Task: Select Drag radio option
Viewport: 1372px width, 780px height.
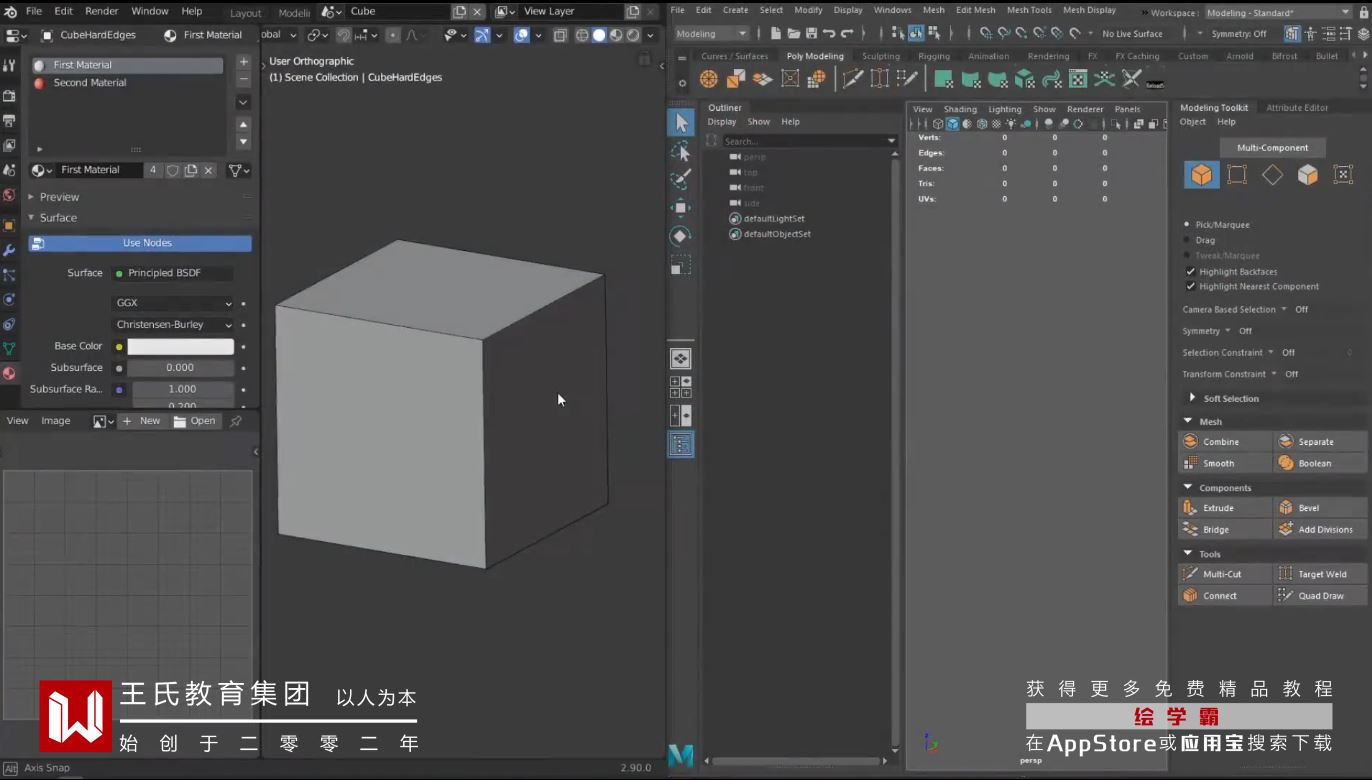Action: [x=1187, y=240]
